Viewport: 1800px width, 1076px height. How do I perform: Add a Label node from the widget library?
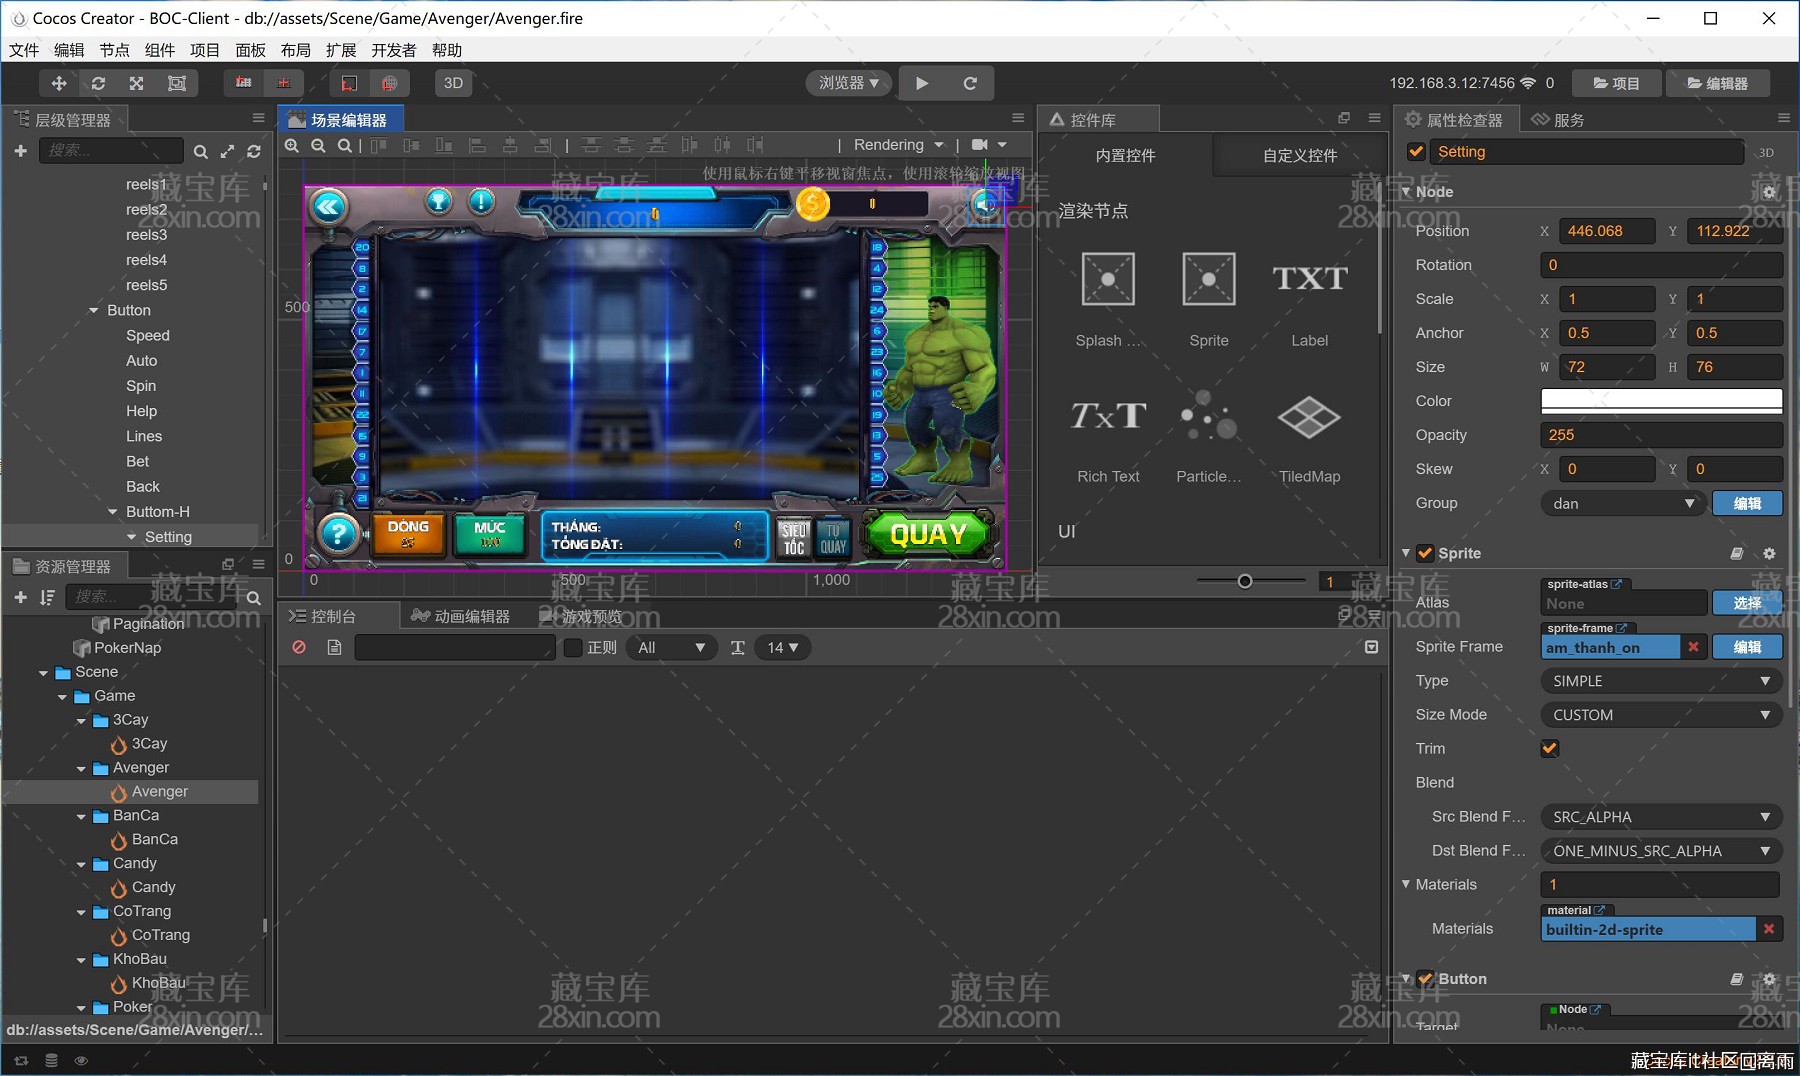tap(1309, 298)
